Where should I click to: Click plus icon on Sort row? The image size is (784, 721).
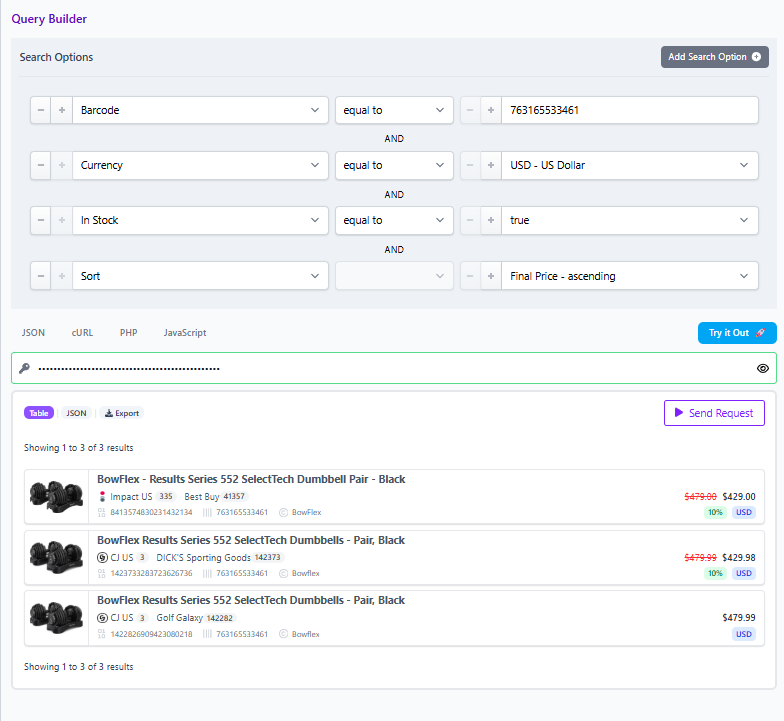61,275
